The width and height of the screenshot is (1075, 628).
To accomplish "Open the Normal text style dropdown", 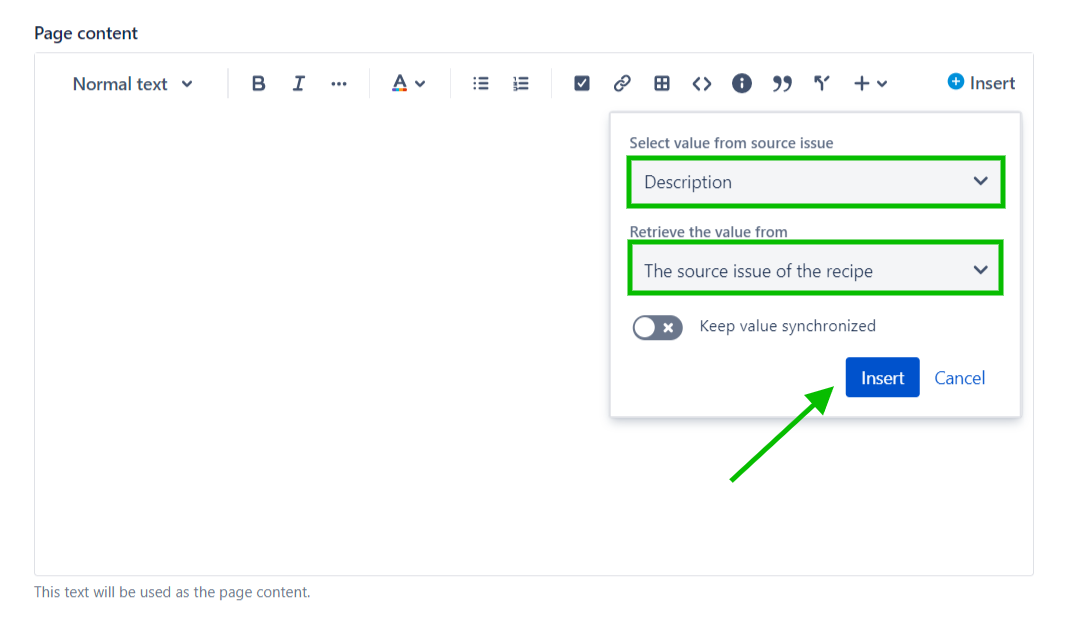I will point(132,84).
